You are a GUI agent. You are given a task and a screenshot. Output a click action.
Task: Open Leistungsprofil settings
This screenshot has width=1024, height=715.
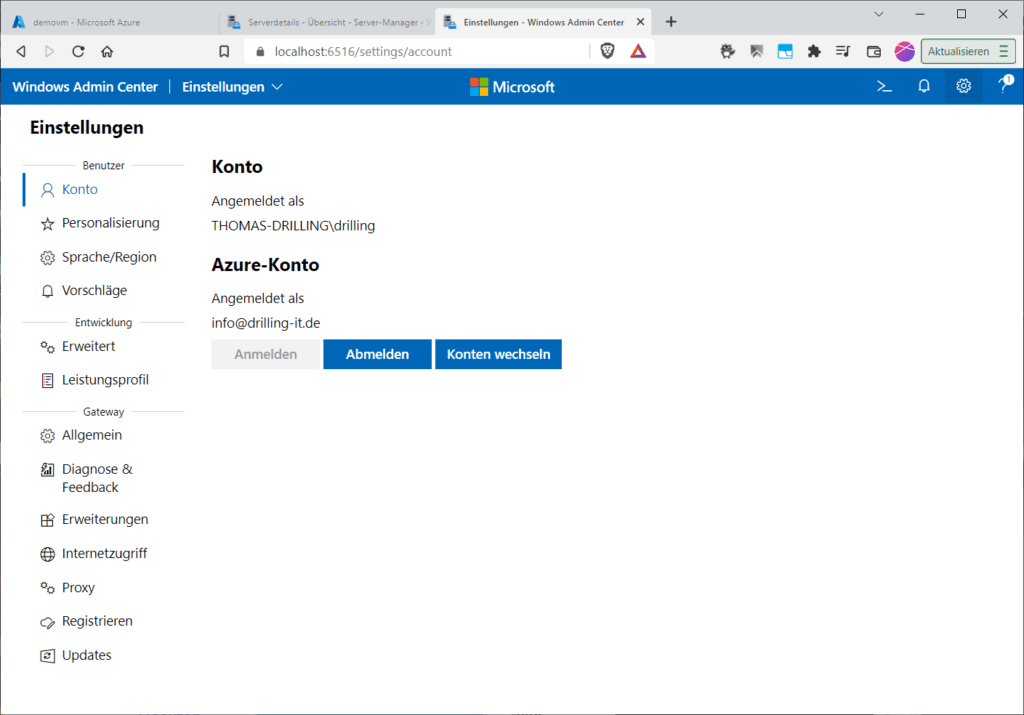[x=104, y=380]
